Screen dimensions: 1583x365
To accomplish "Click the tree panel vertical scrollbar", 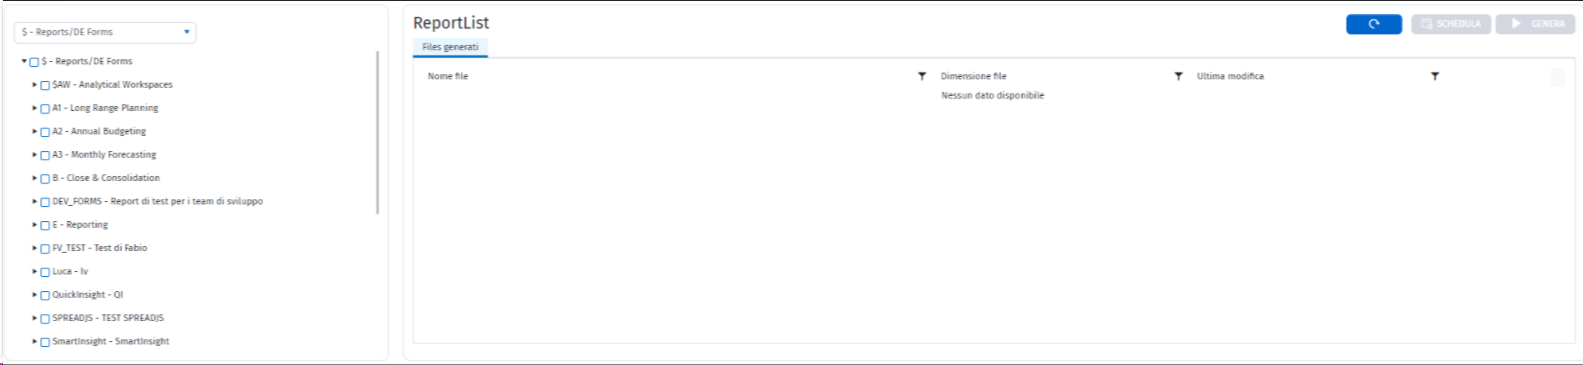I will coord(377,132).
